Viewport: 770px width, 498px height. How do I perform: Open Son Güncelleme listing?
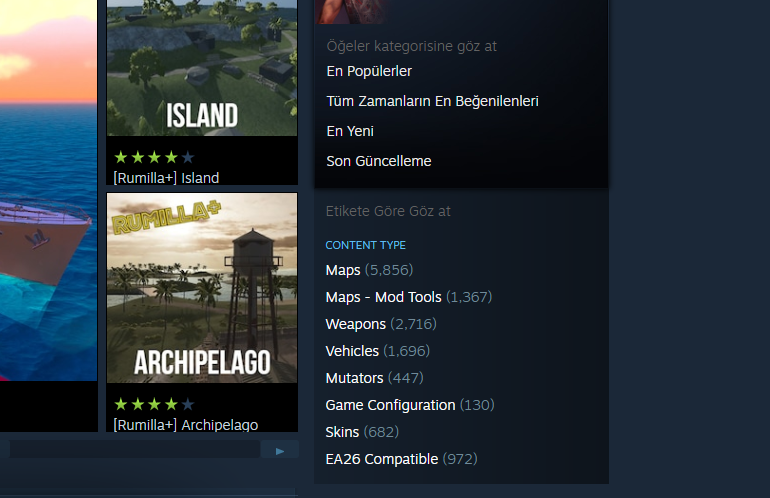(x=379, y=161)
